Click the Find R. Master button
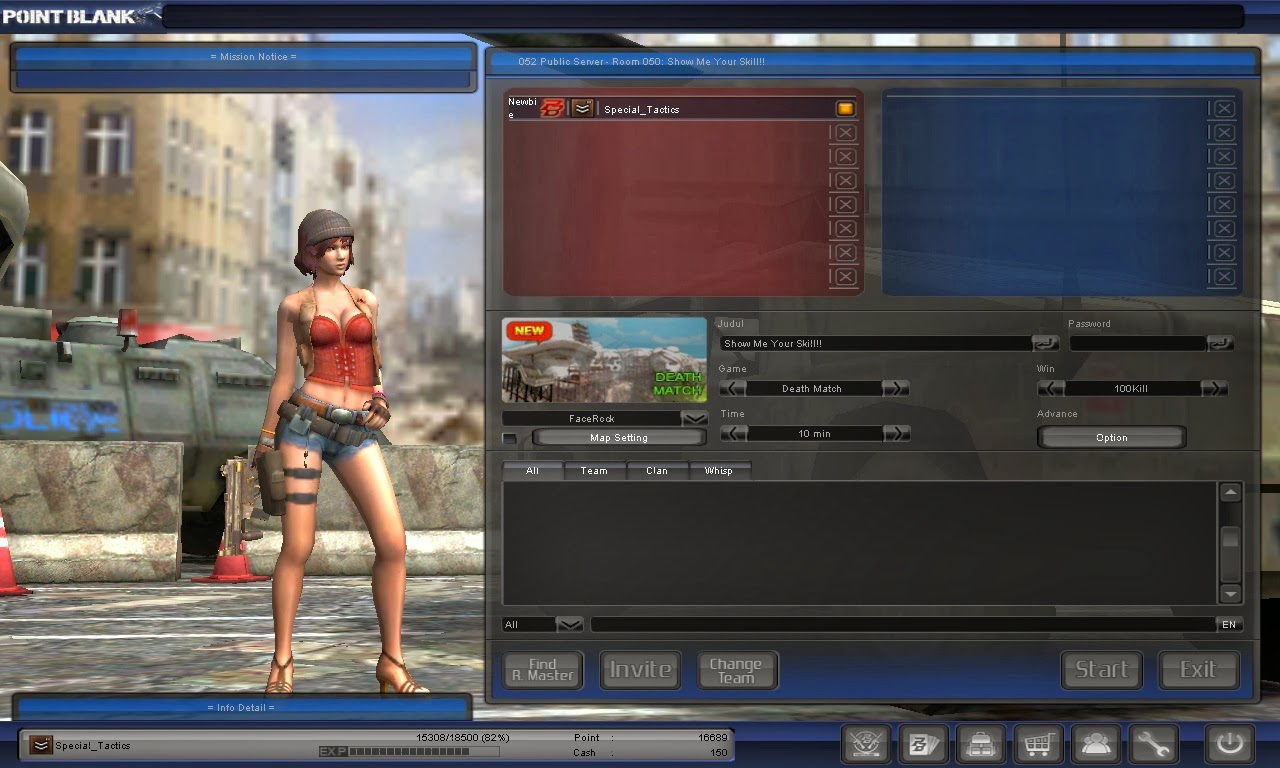Screen dimensions: 1280x768 [543, 670]
